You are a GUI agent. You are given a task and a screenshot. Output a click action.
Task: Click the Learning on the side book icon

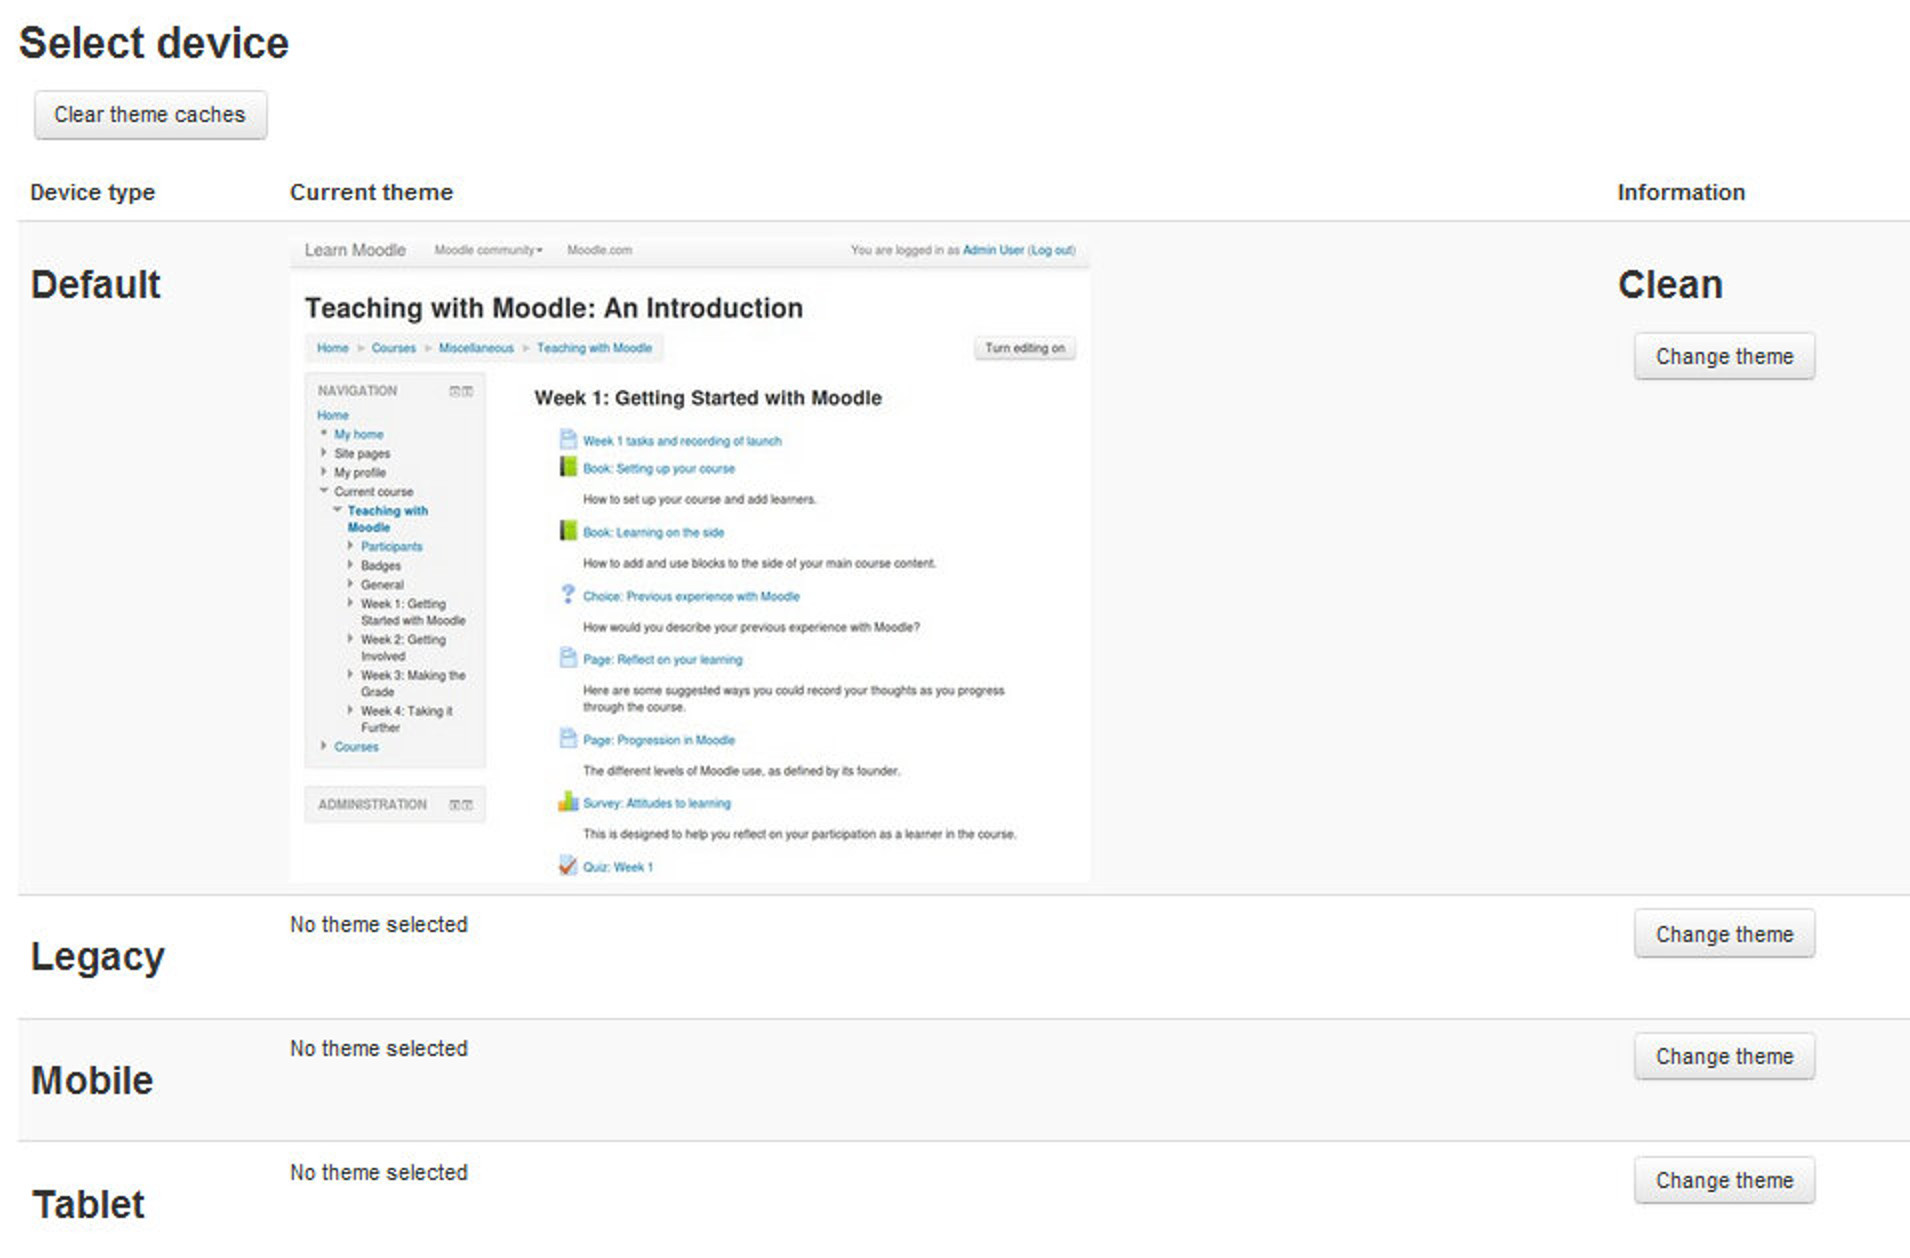tap(567, 531)
